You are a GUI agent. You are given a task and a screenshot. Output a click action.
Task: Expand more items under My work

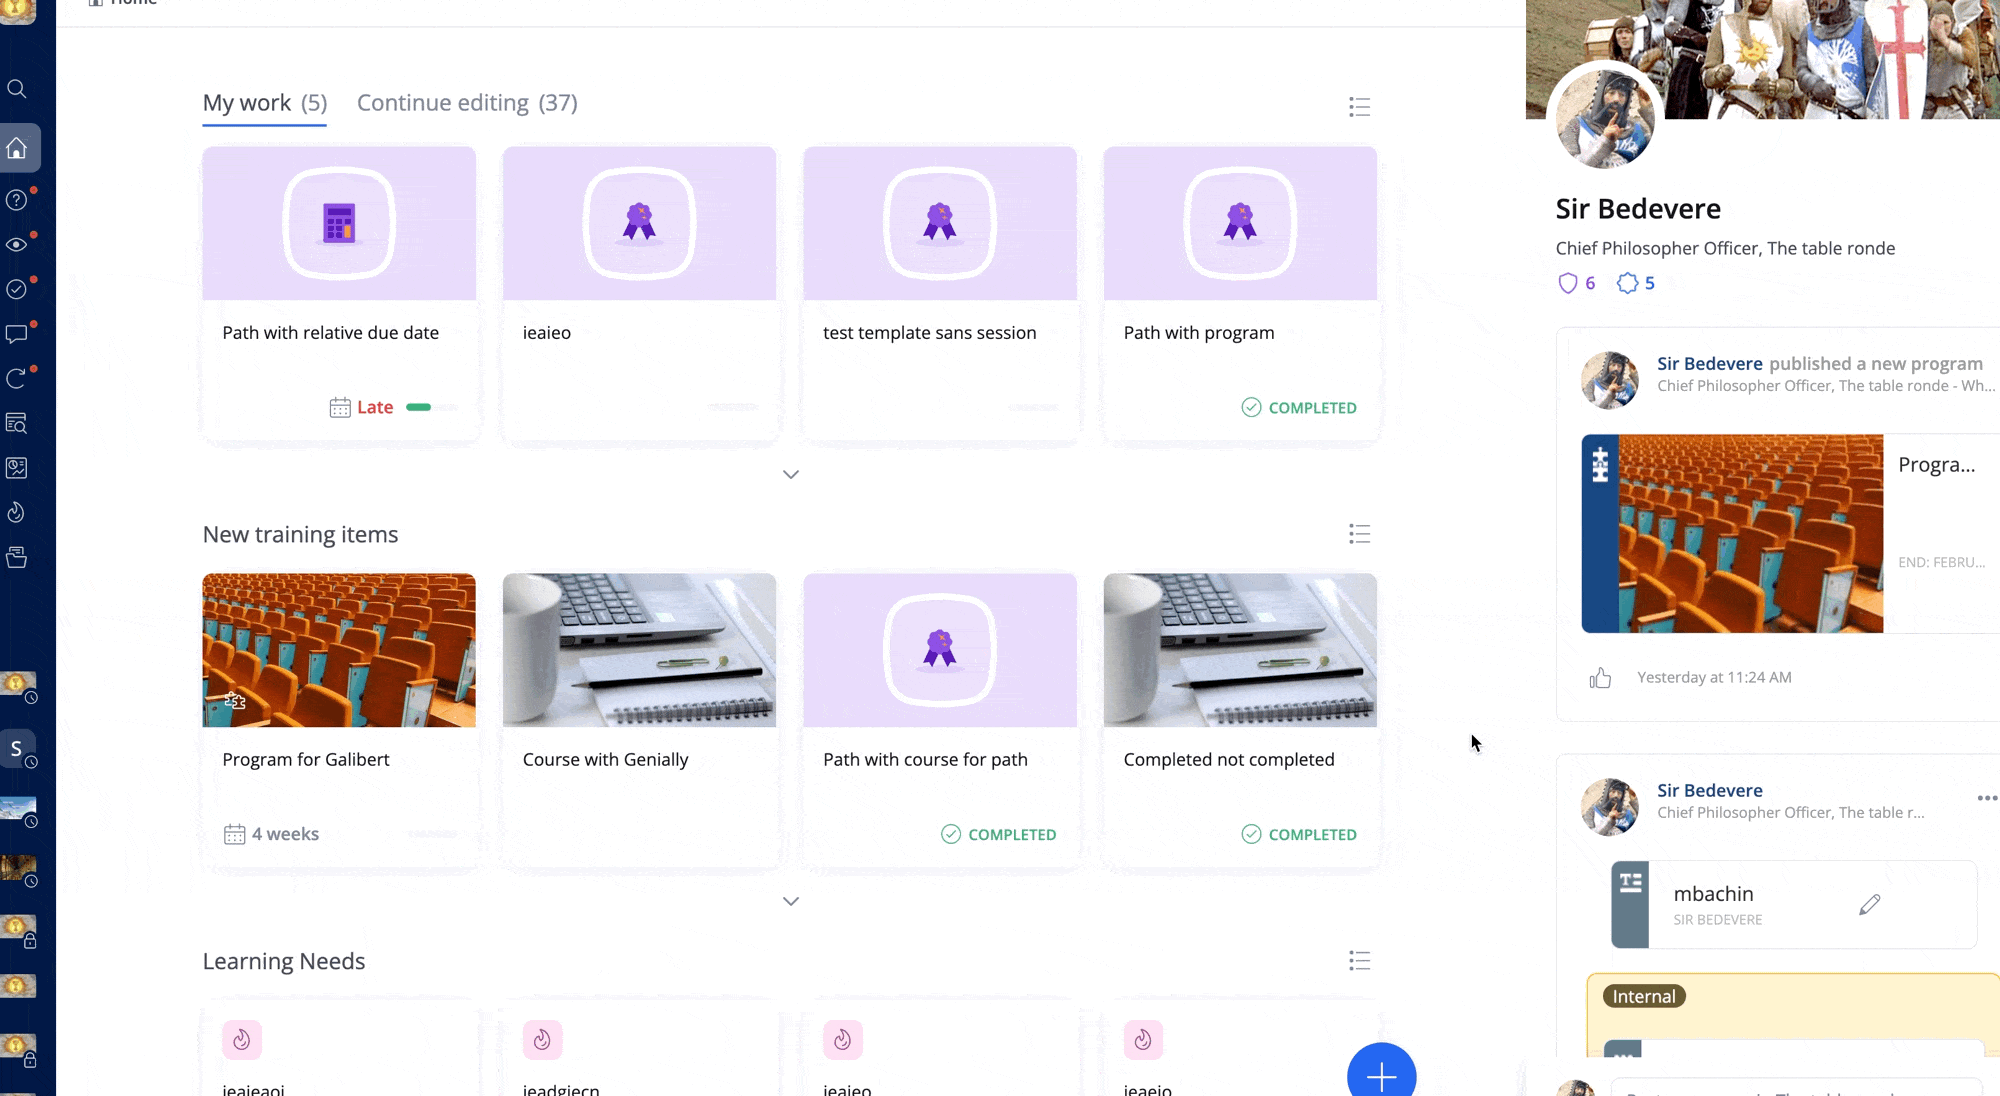[791, 474]
